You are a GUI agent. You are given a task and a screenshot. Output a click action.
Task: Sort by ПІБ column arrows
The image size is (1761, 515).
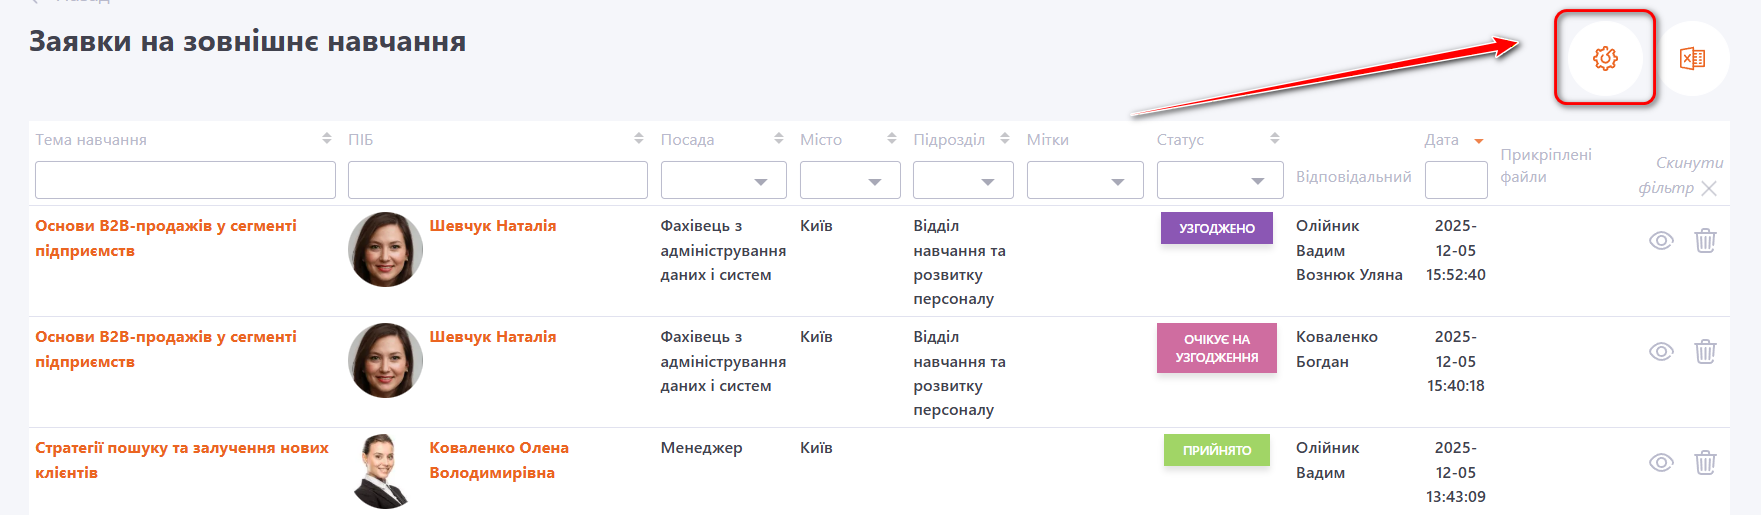click(x=639, y=139)
